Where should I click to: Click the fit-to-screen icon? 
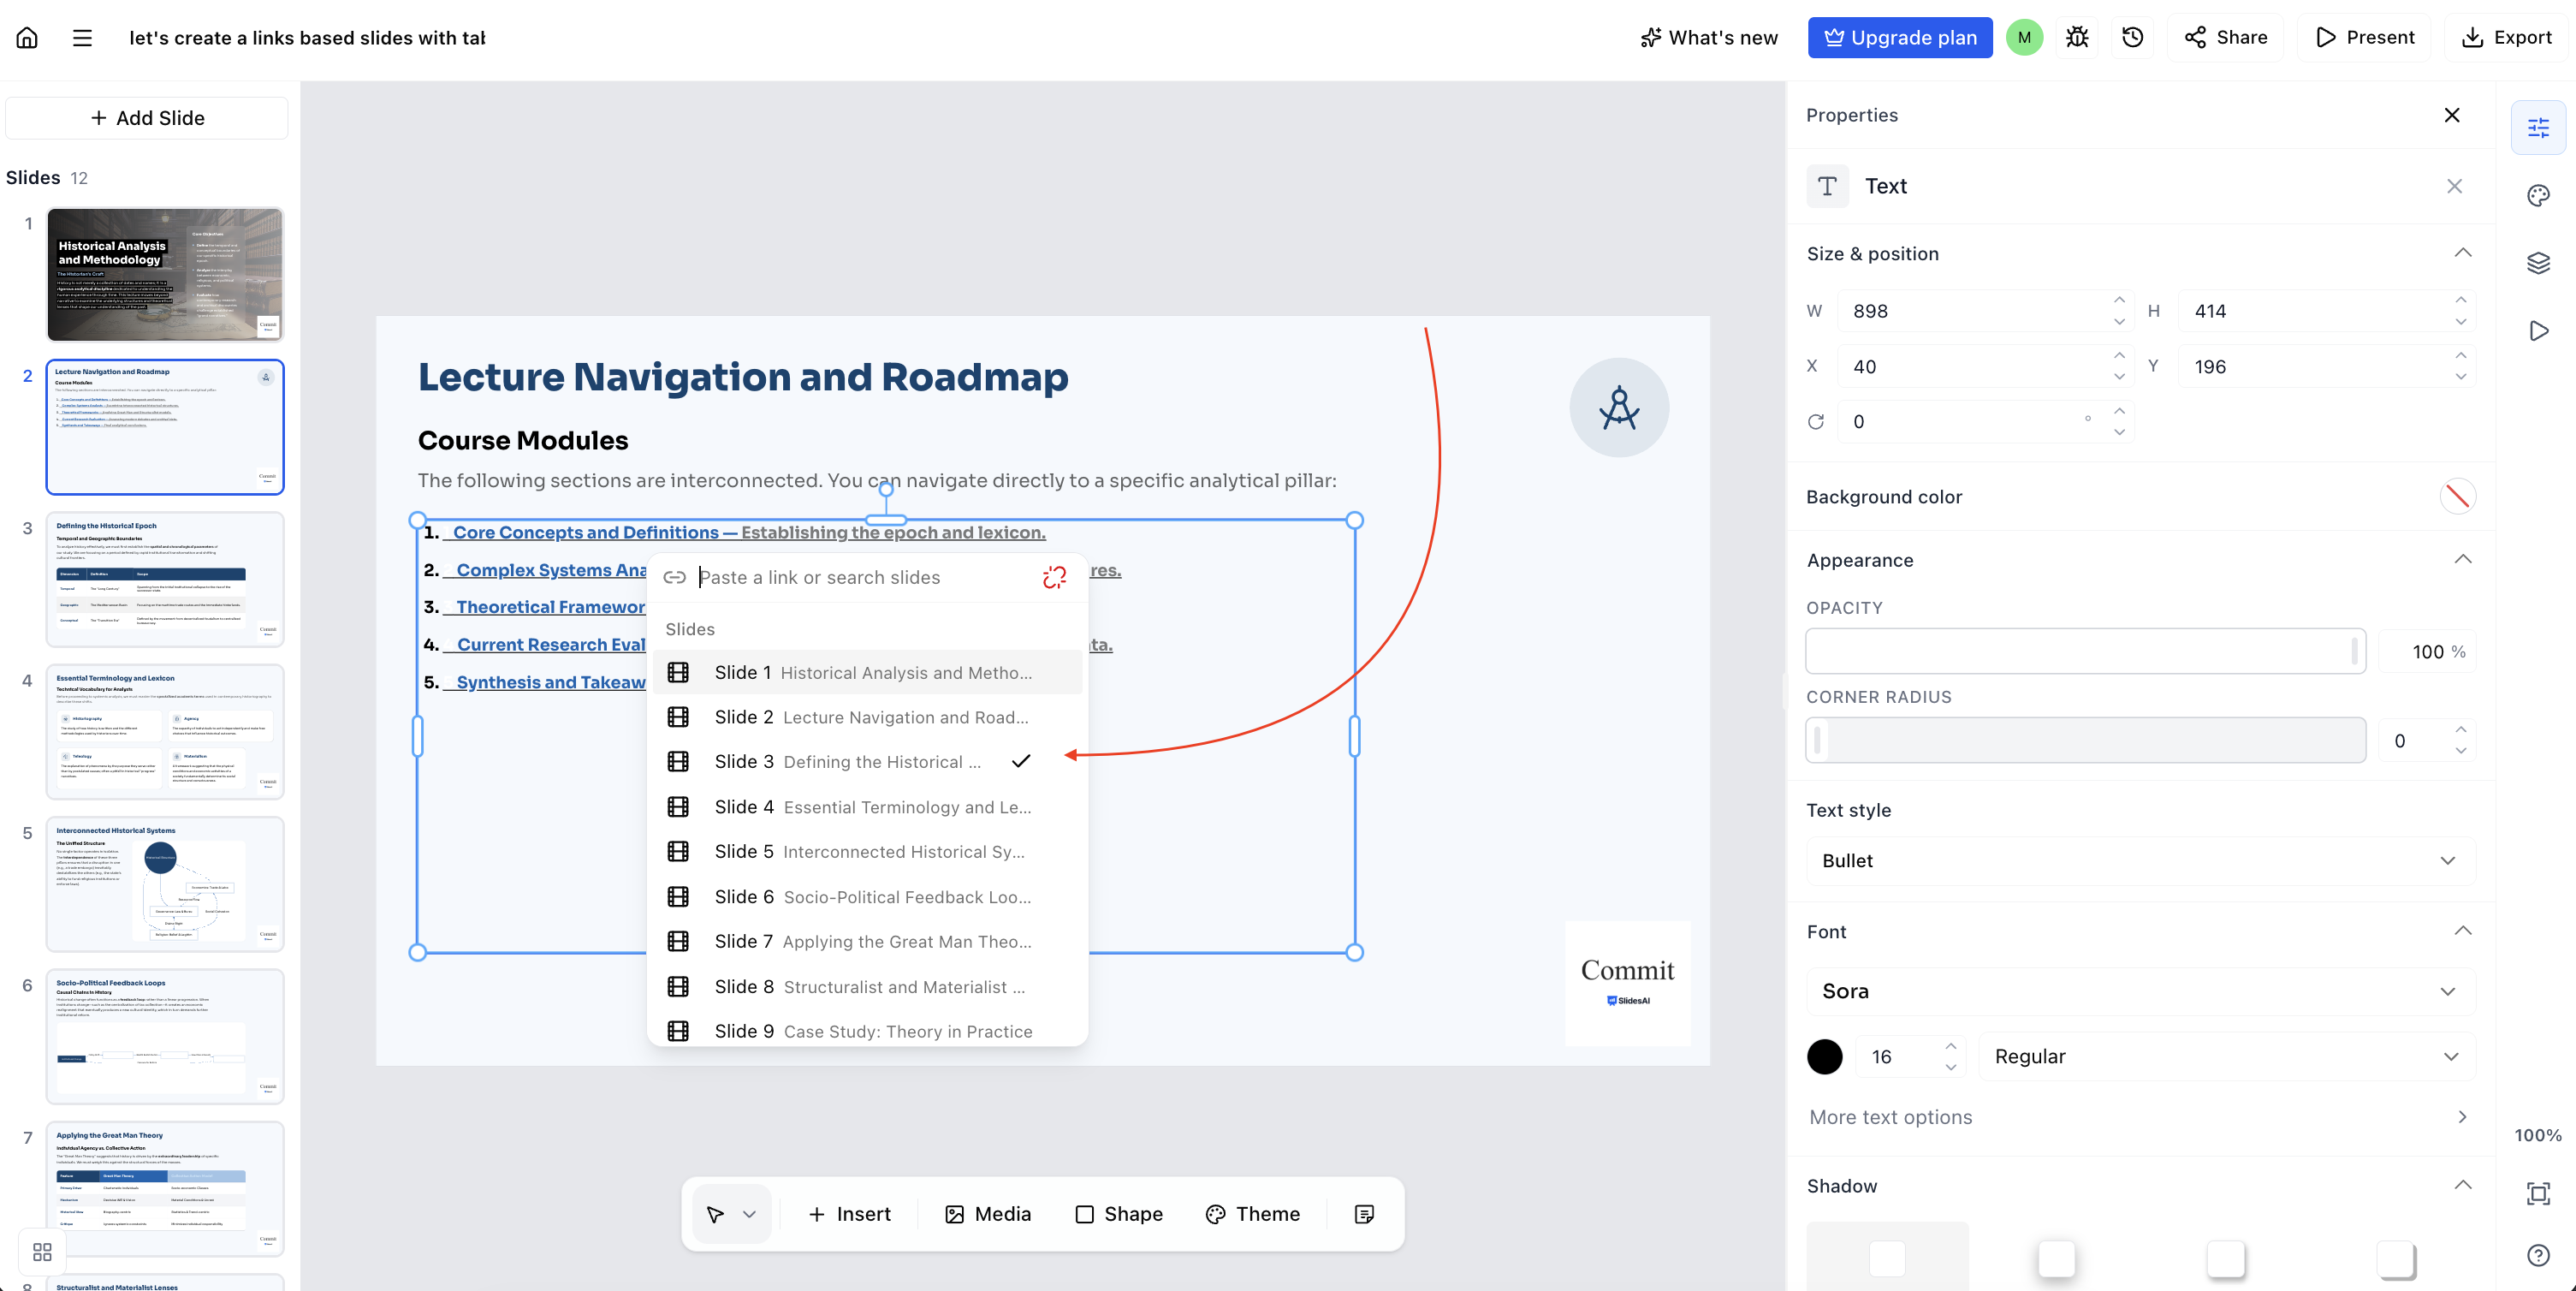[x=2538, y=1193]
